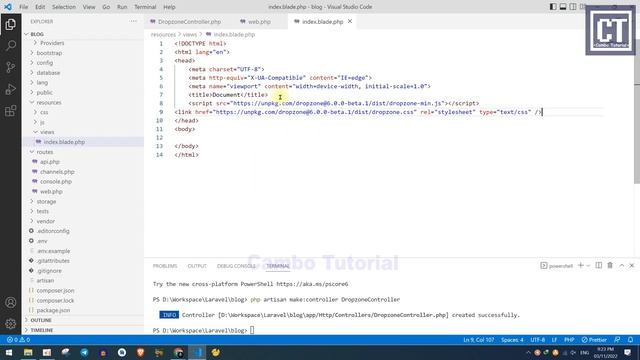640x360 pixels.
Task: Open the View menu
Action: pyautogui.click(x=89, y=7)
